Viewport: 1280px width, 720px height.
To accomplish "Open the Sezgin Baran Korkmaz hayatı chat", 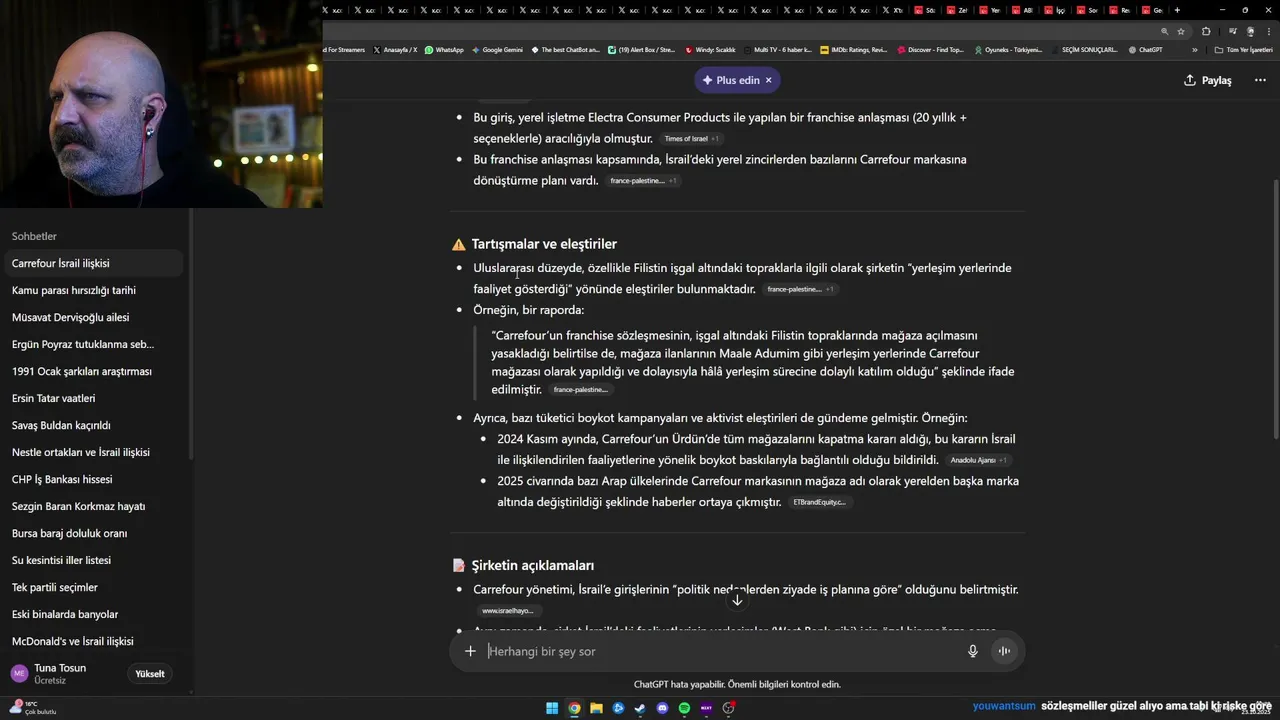I will click(92, 506).
